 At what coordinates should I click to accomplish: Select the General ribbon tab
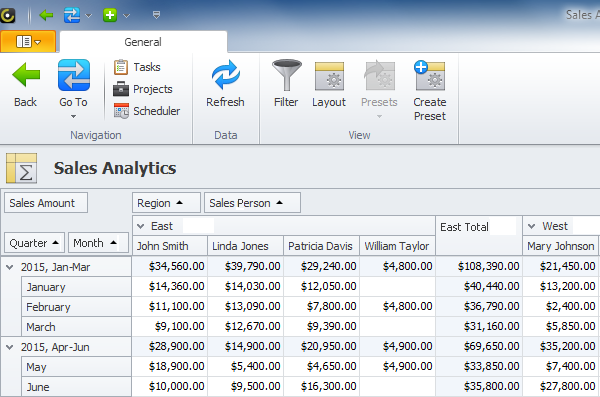[x=143, y=42]
